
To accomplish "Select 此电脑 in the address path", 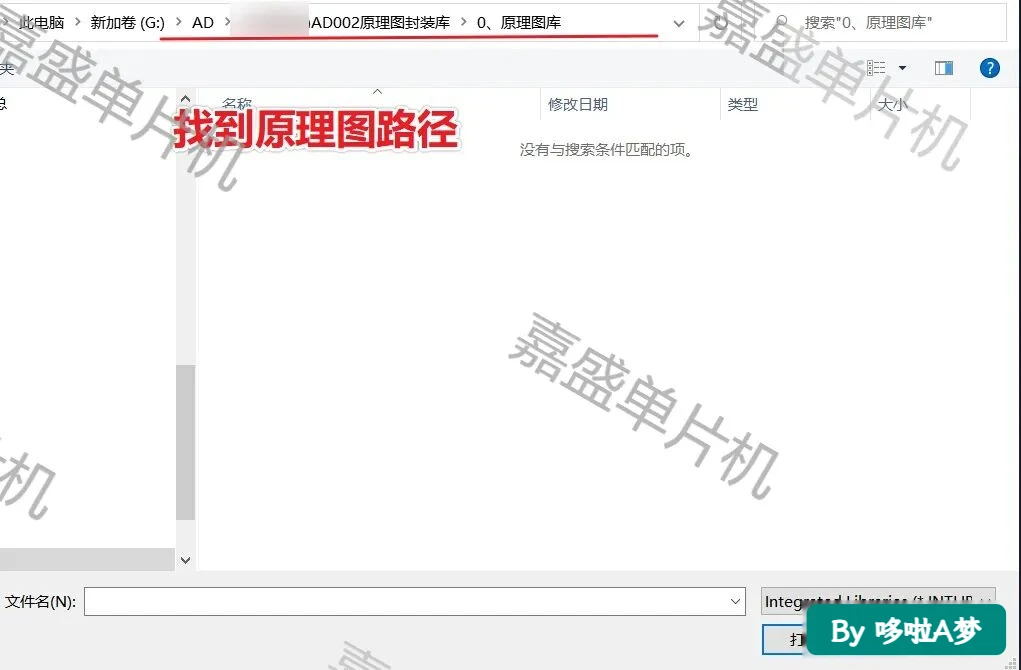I will click(x=42, y=23).
